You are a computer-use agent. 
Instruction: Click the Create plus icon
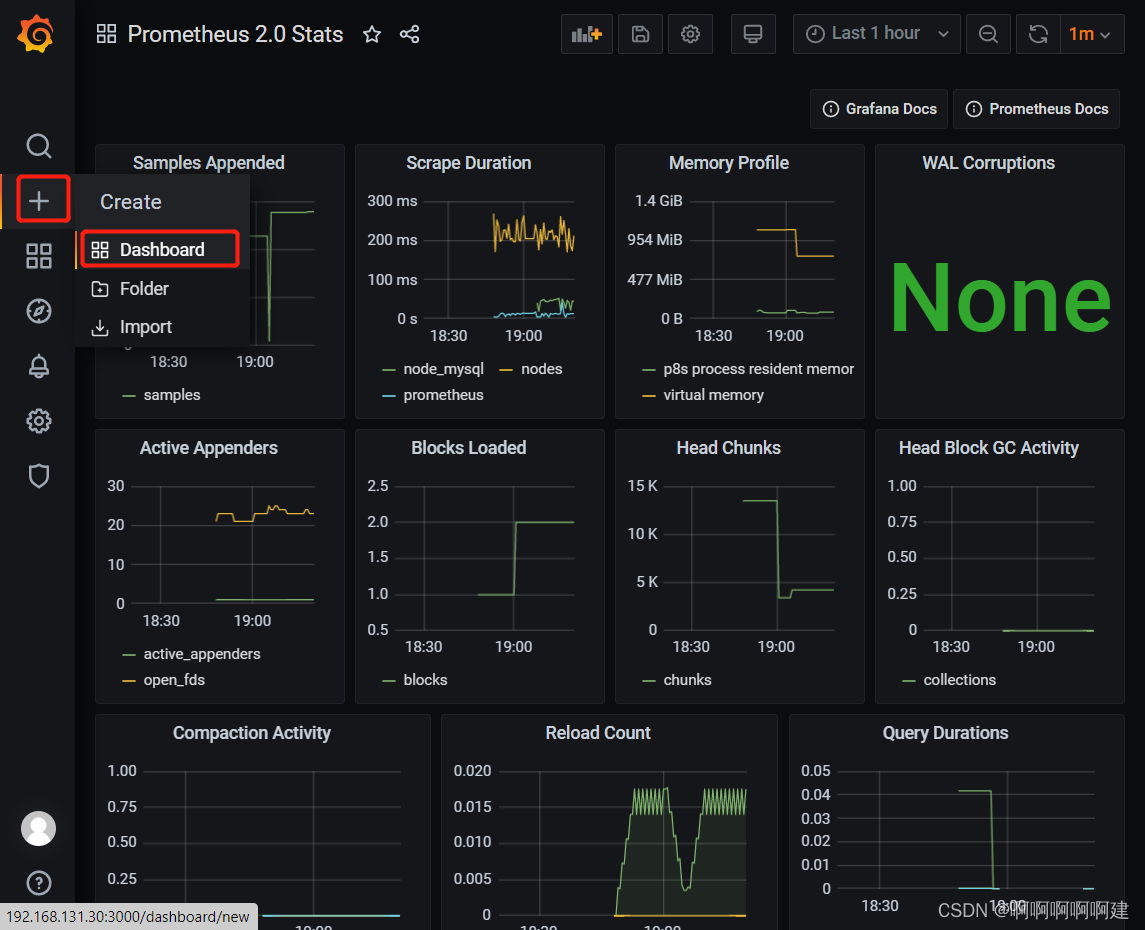pos(38,201)
